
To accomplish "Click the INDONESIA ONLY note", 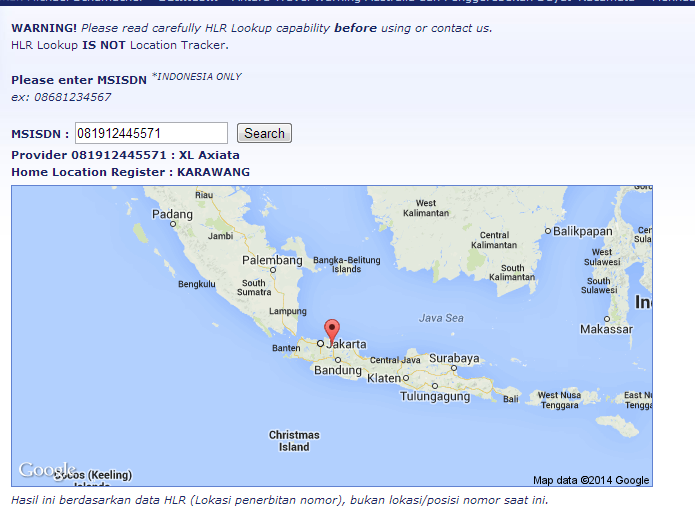I will (x=197, y=77).
